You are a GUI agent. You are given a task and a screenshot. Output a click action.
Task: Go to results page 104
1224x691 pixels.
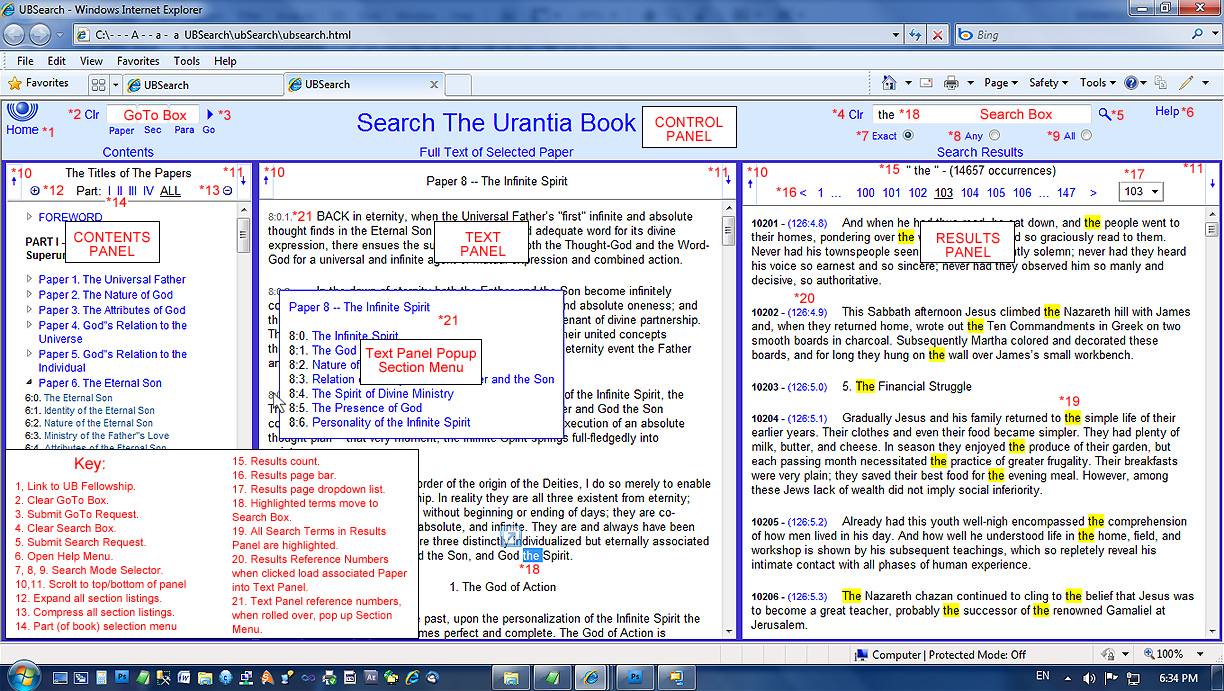pos(970,193)
